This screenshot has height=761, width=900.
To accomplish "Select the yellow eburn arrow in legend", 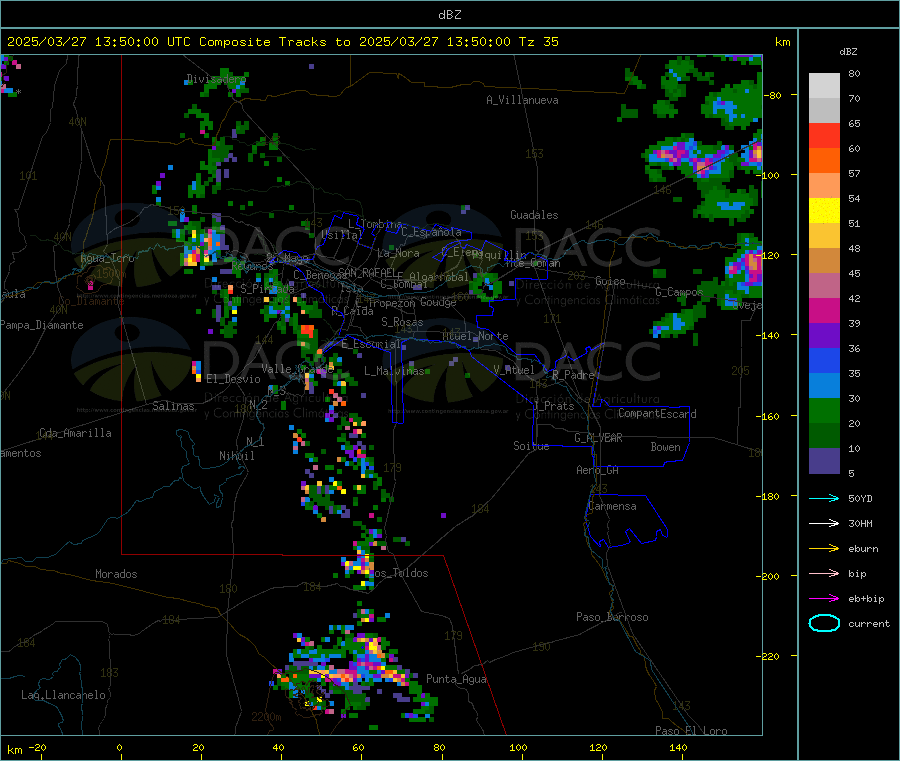I will pyautogui.click(x=824, y=549).
